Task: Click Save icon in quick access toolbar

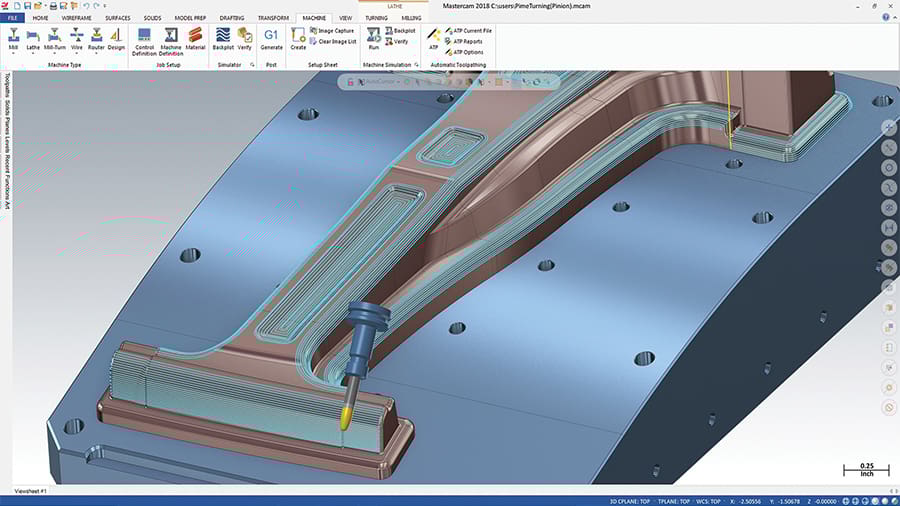Action: [x=27, y=6]
